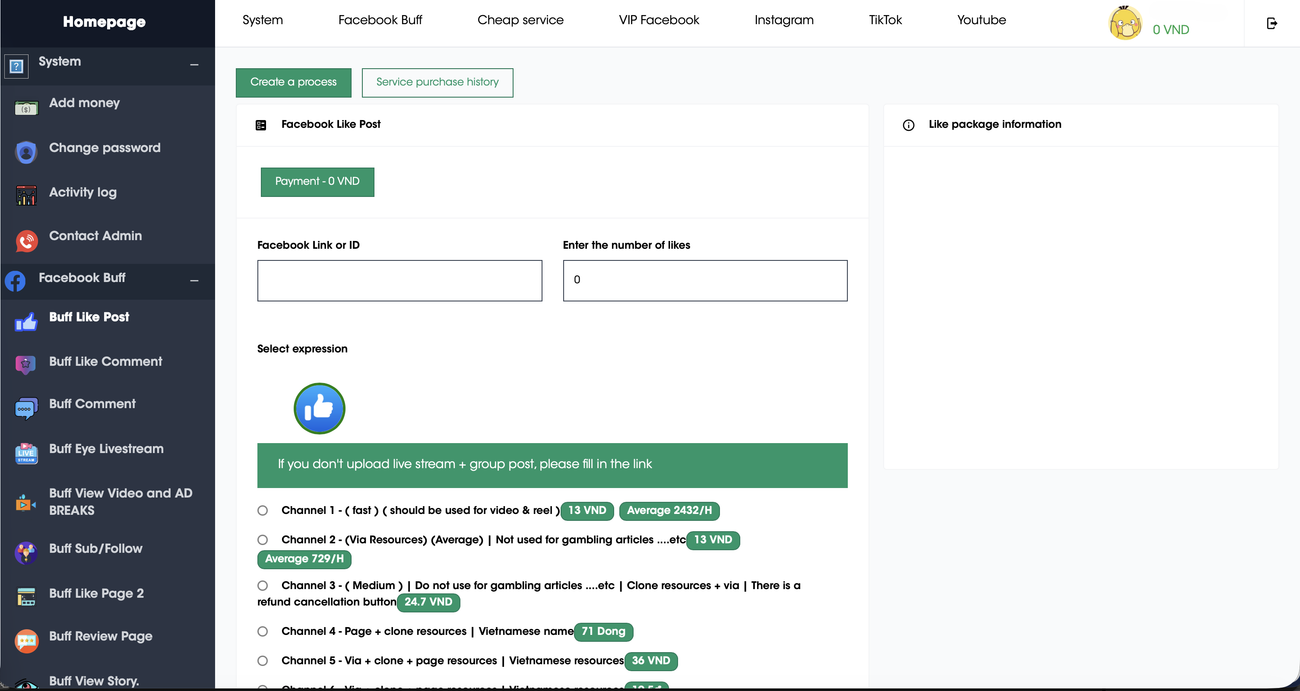Focus the number of likes input
Screen dimensions: 1300x691
tap(705, 280)
